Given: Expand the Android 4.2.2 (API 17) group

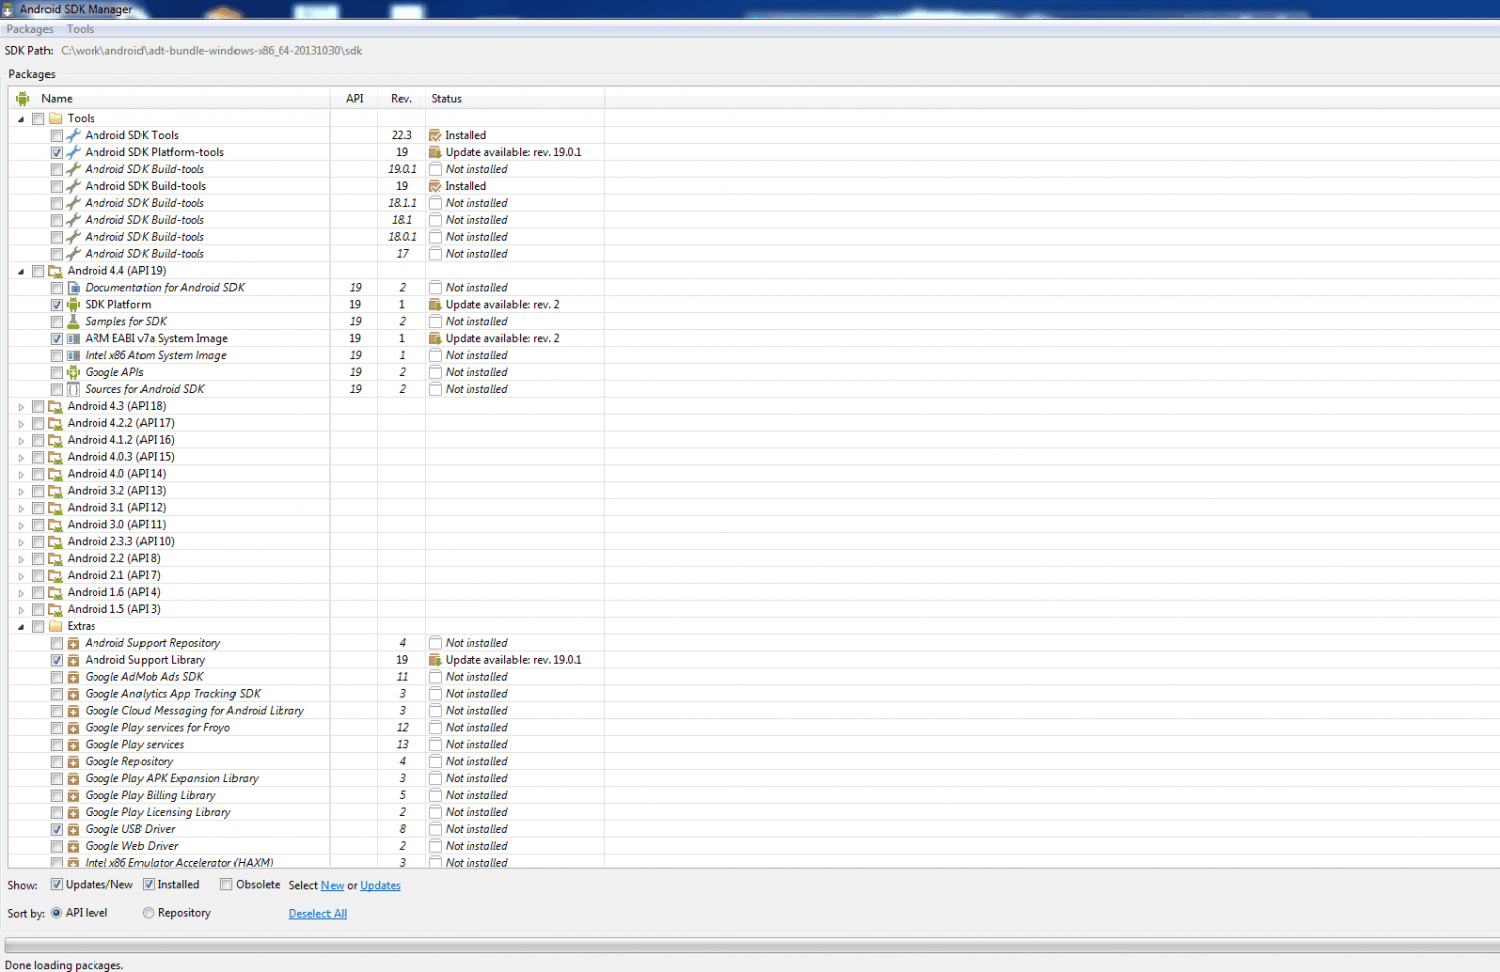Looking at the screenshot, I should click(x=21, y=424).
